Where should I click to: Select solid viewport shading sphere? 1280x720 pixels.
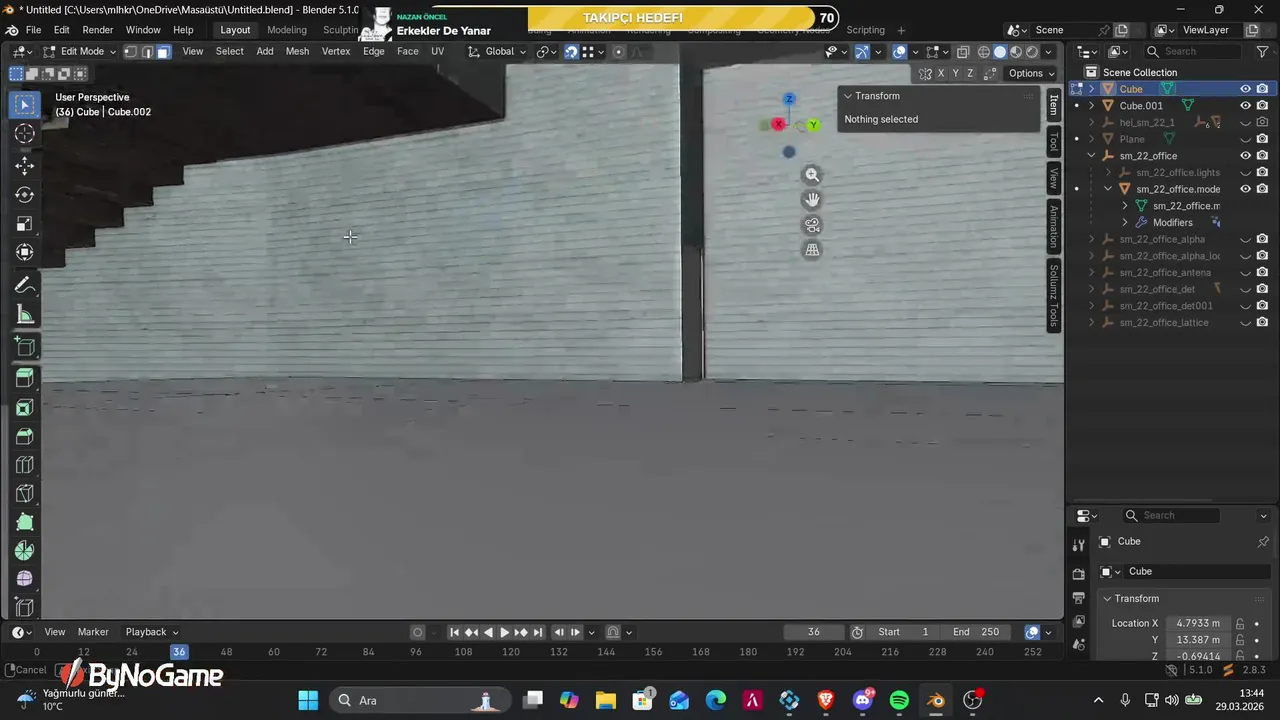pos(1000,52)
